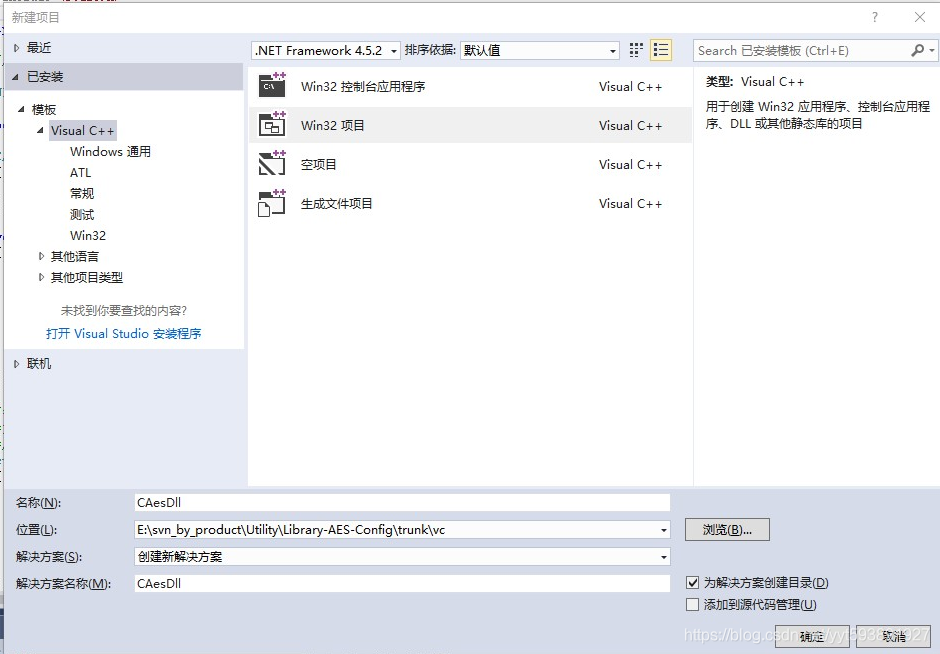This screenshot has height=654, width=940.
Task: Click the 取消 button
Action: [x=893, y=636]
